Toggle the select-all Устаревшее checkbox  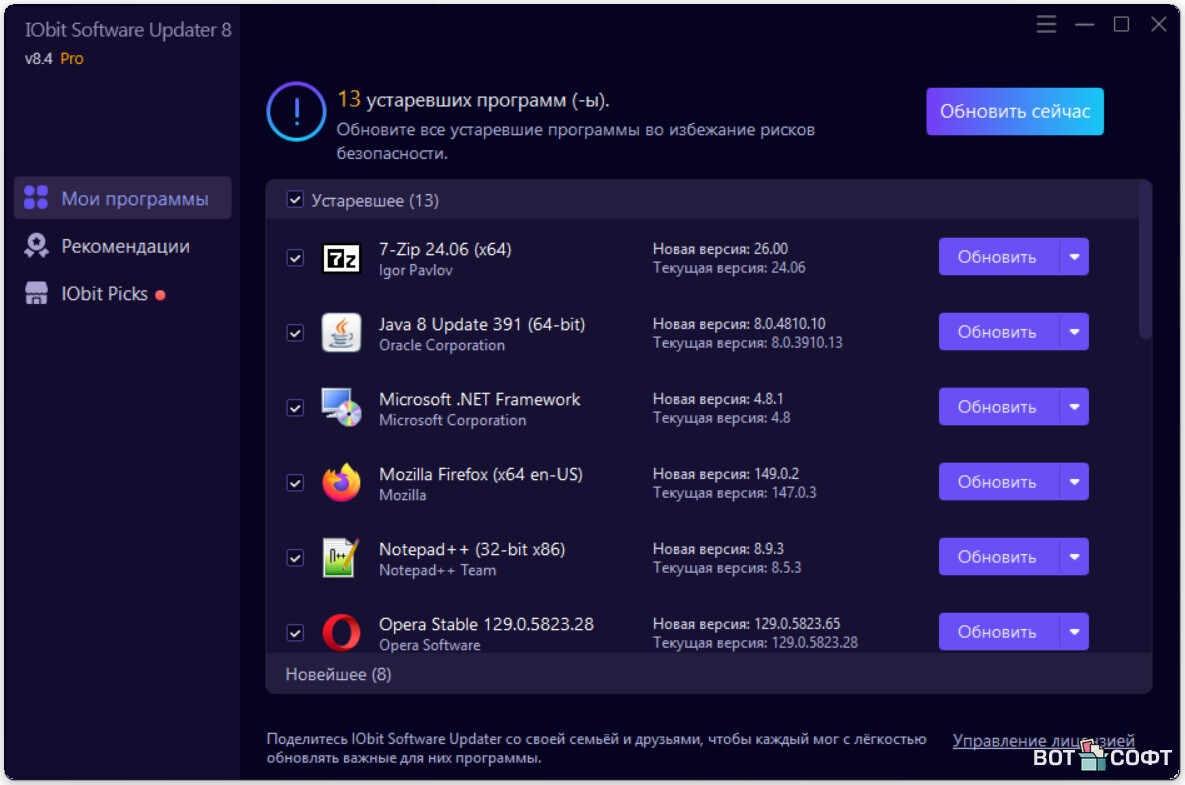[295, 200]
